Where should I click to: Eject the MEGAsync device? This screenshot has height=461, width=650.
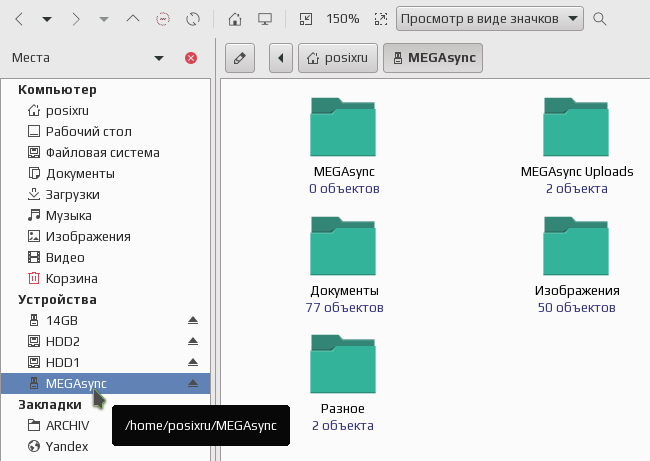pyautogui.click(x=193, y=383)
